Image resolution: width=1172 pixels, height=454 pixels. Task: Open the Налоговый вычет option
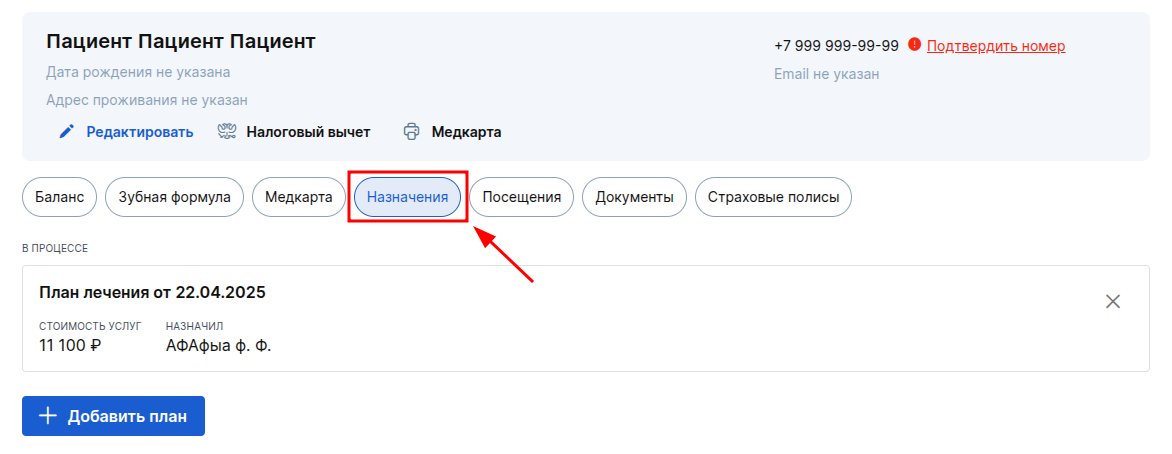click(308, 132)
